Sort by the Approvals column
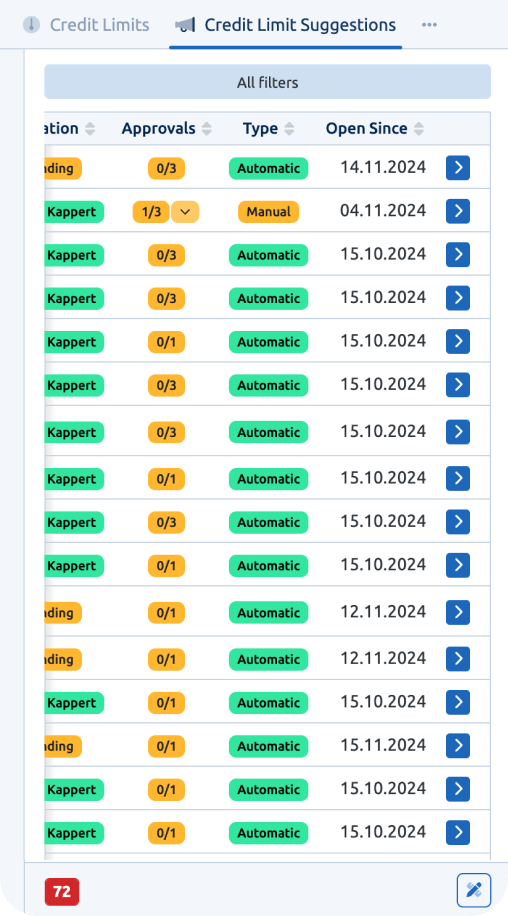 click(x=166, y=129)
